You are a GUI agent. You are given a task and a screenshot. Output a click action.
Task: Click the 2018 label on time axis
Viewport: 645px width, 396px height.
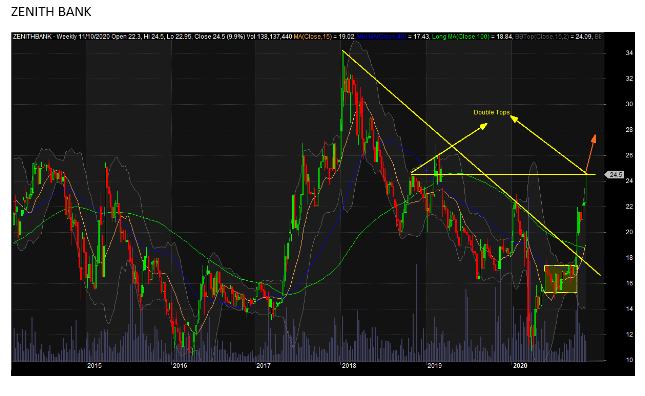(x=349, y=365)
